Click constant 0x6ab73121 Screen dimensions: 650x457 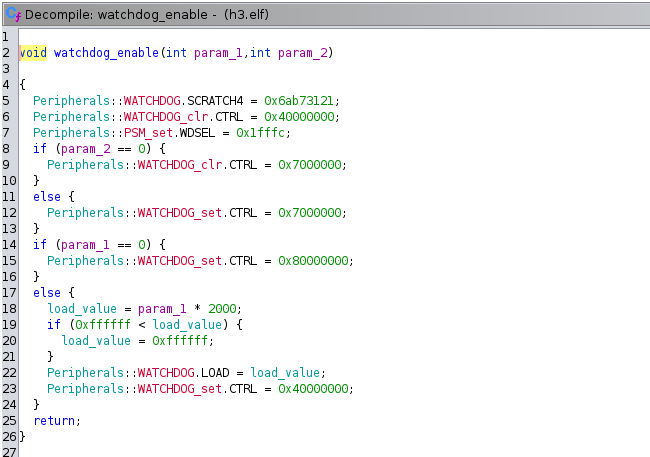point(298,101)
